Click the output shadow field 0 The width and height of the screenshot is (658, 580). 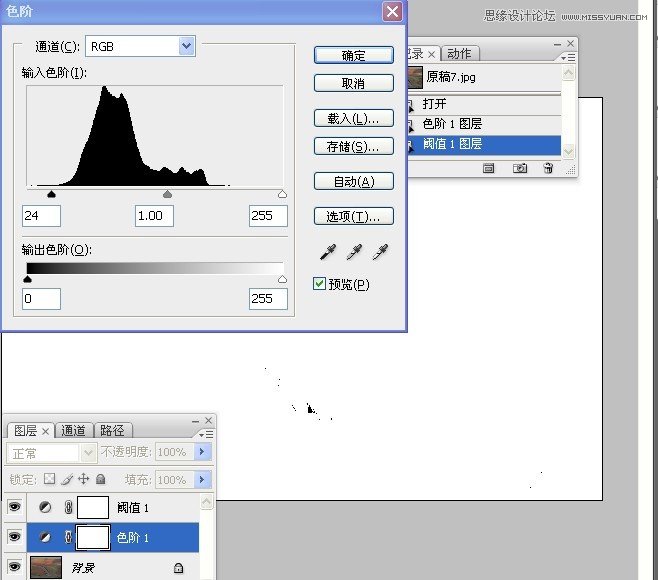(x=41, y=299)
